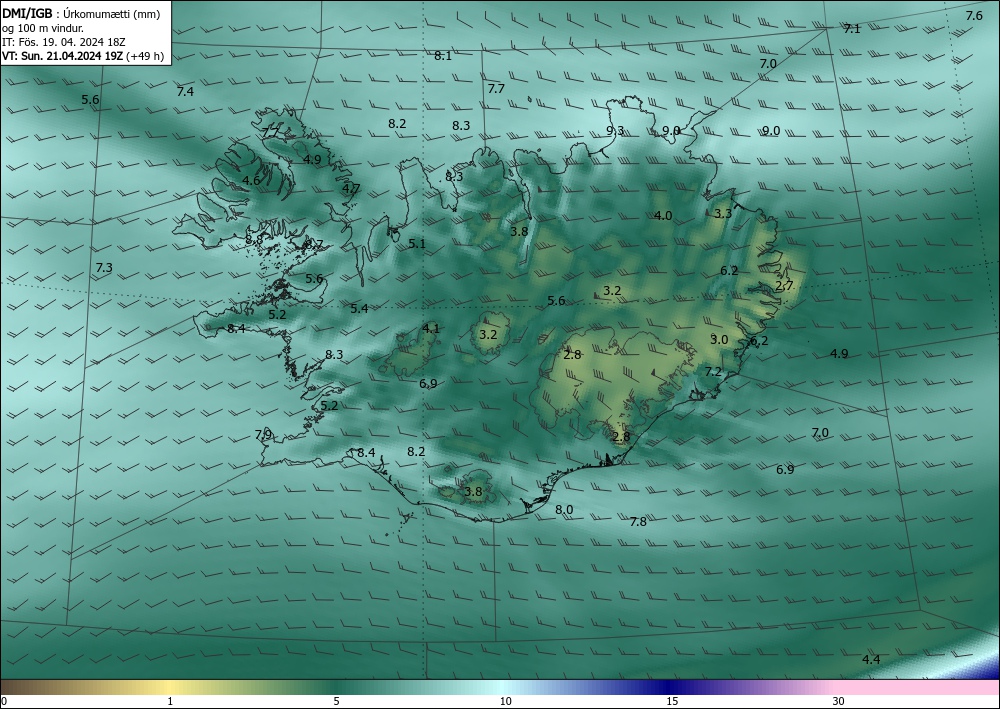This screenshot has width=1000, height=709.
Task: Click the map value 7.9
Action: point(263,435)
